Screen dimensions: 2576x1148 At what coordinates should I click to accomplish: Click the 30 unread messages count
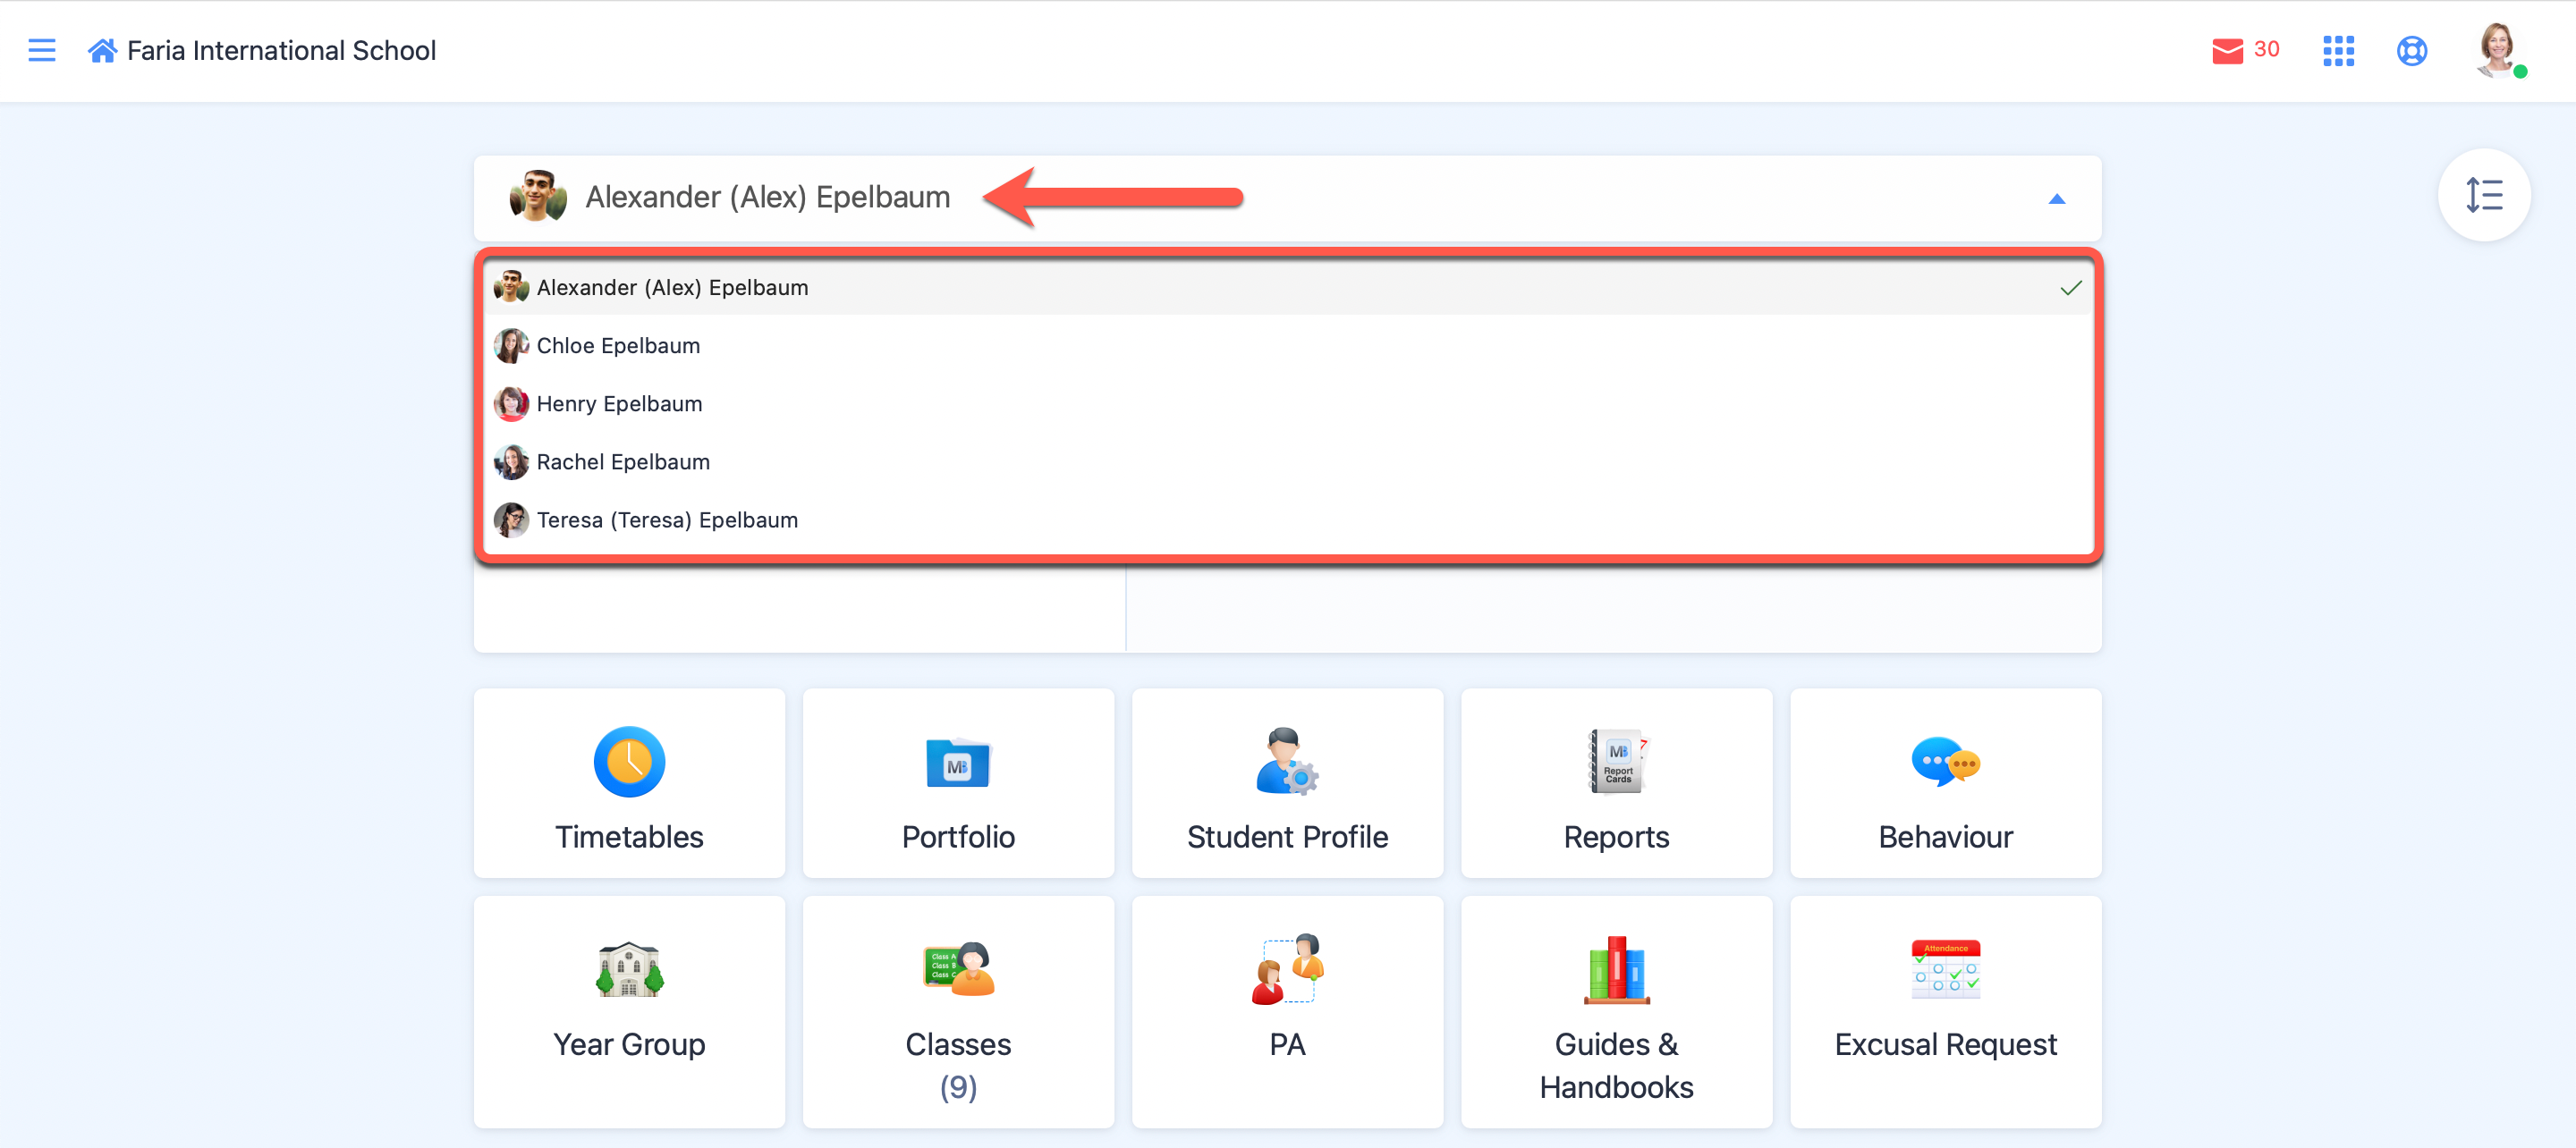(x=2266, y=49)
